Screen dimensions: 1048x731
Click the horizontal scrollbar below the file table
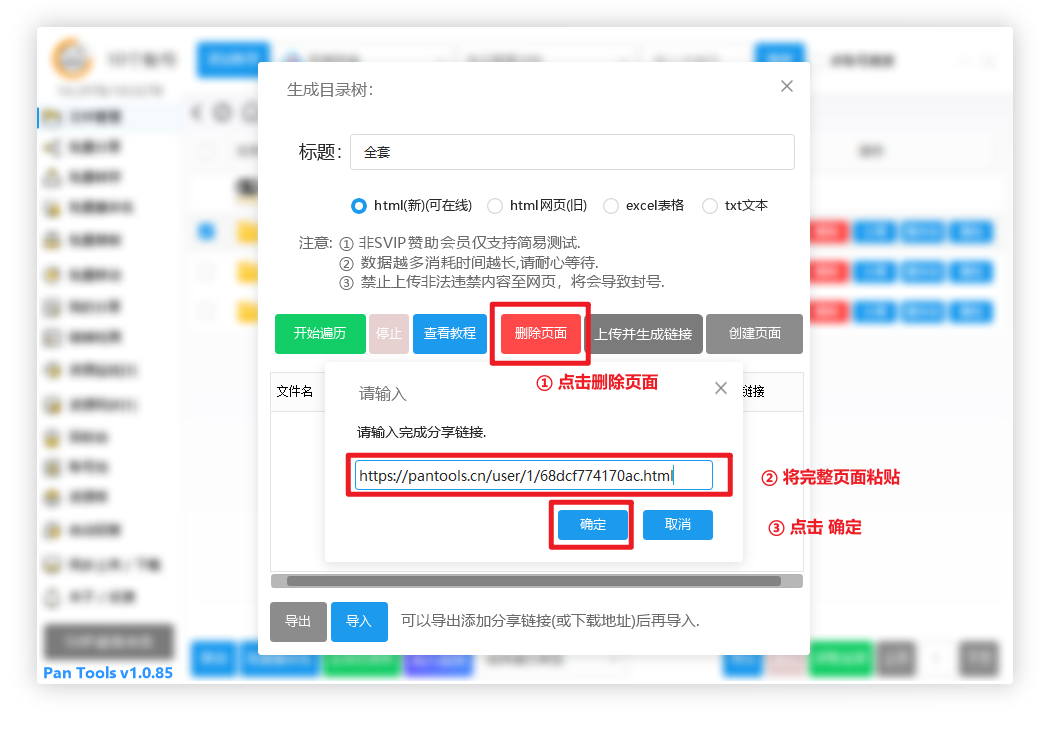(534, 581)
